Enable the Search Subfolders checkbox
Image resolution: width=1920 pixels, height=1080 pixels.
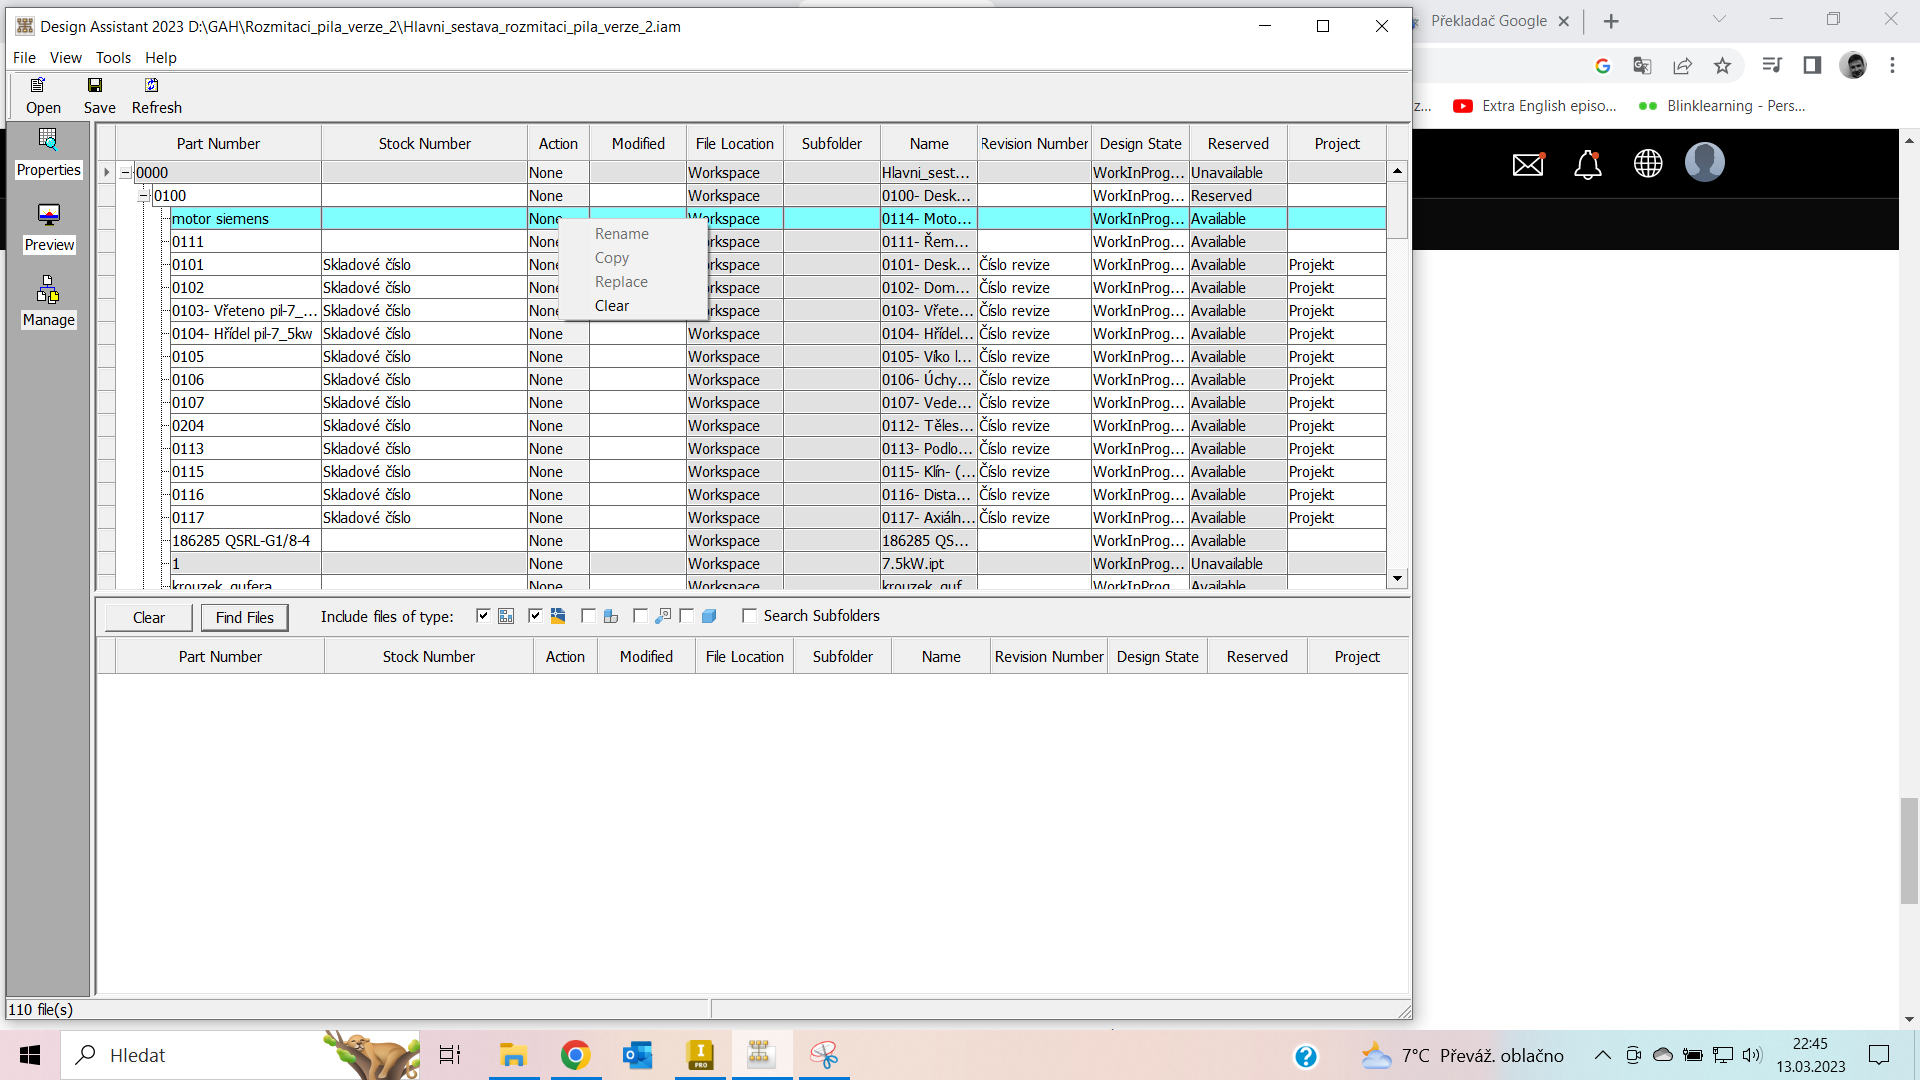[x=749, y=616]
